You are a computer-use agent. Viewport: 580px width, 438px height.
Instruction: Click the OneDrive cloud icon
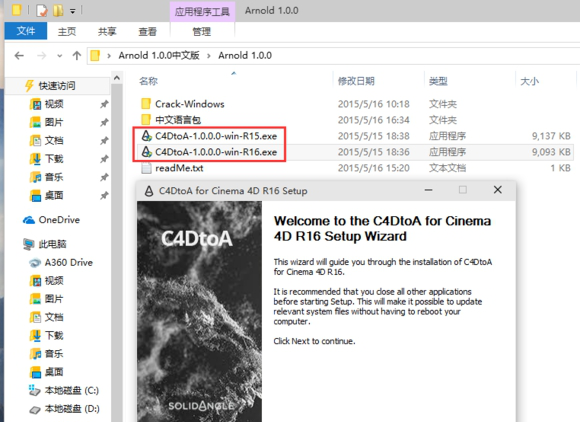click(x=29, y=220)
